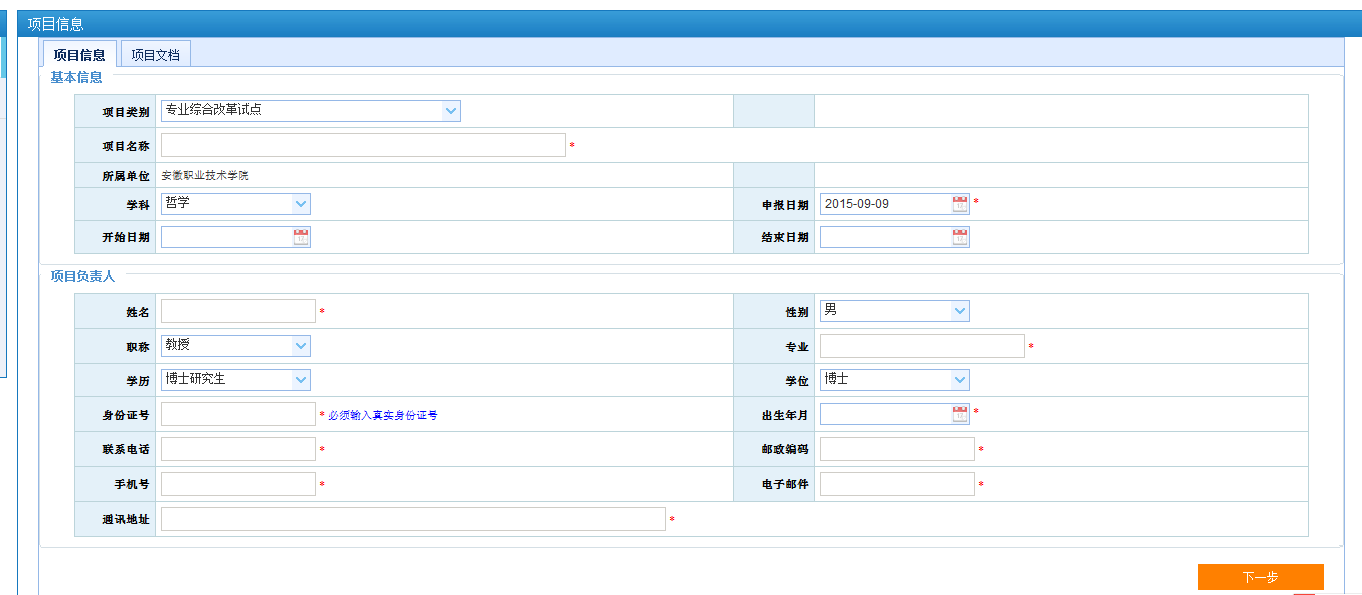
Task: Click the 邮政编码 input field
Action: (897, 449)
